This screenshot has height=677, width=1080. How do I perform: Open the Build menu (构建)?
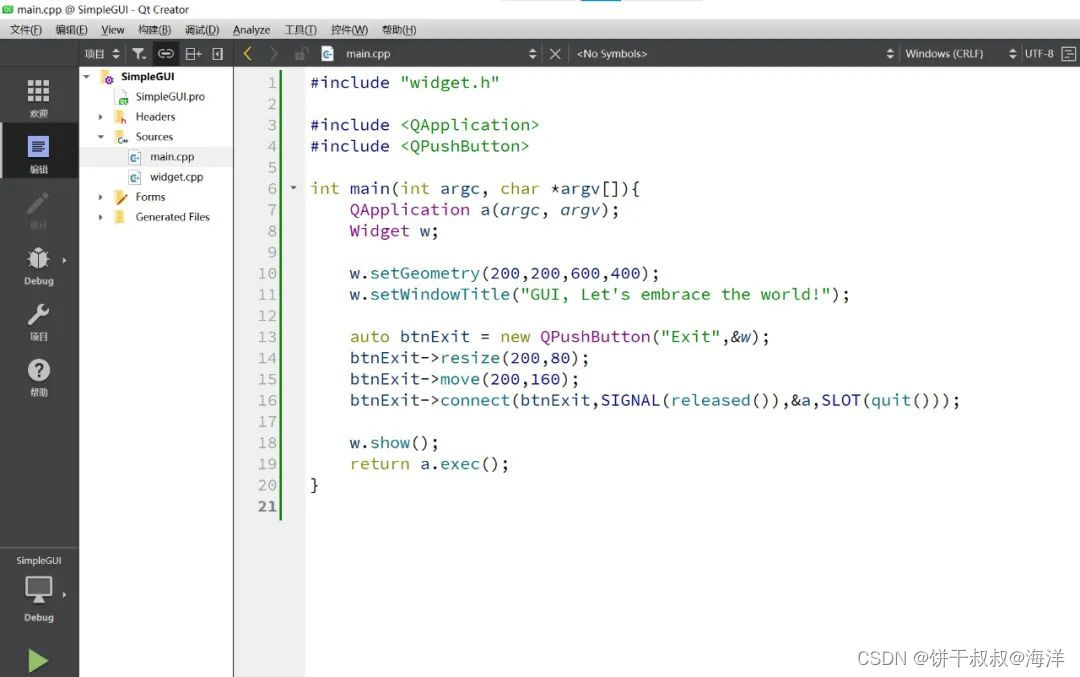point(154,30)
